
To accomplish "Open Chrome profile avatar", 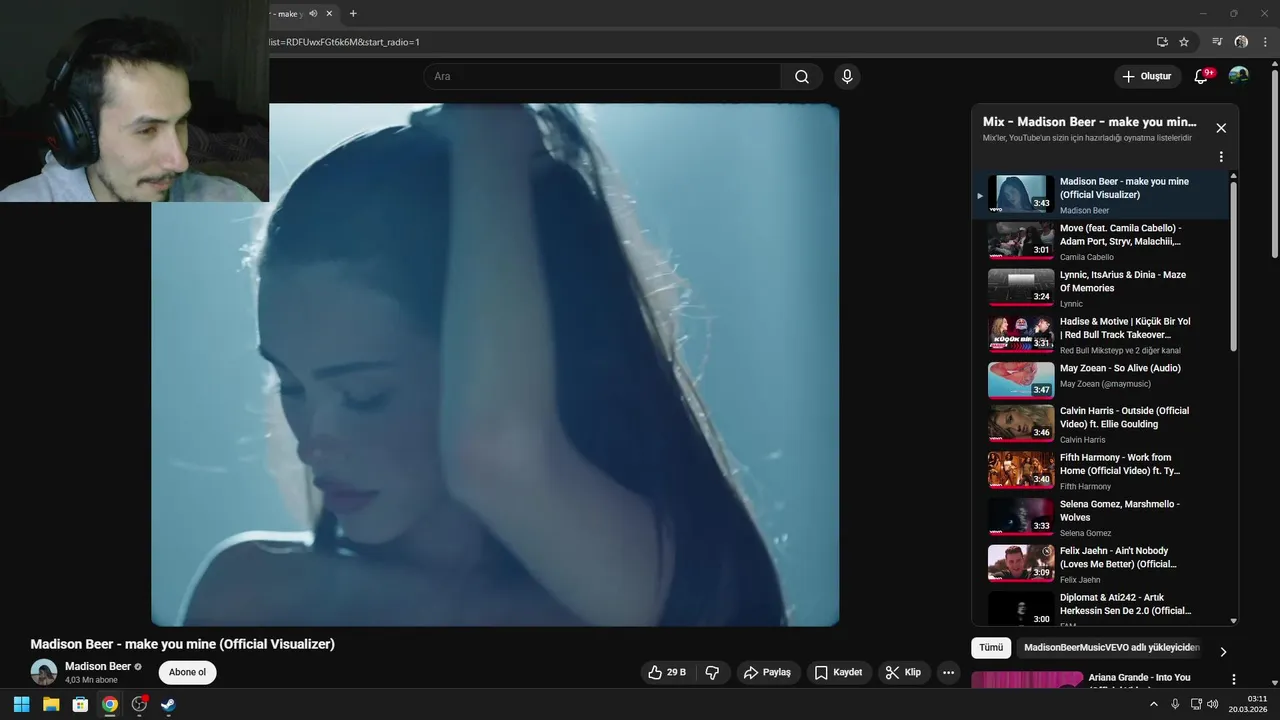I will [x=1241, y=42].
